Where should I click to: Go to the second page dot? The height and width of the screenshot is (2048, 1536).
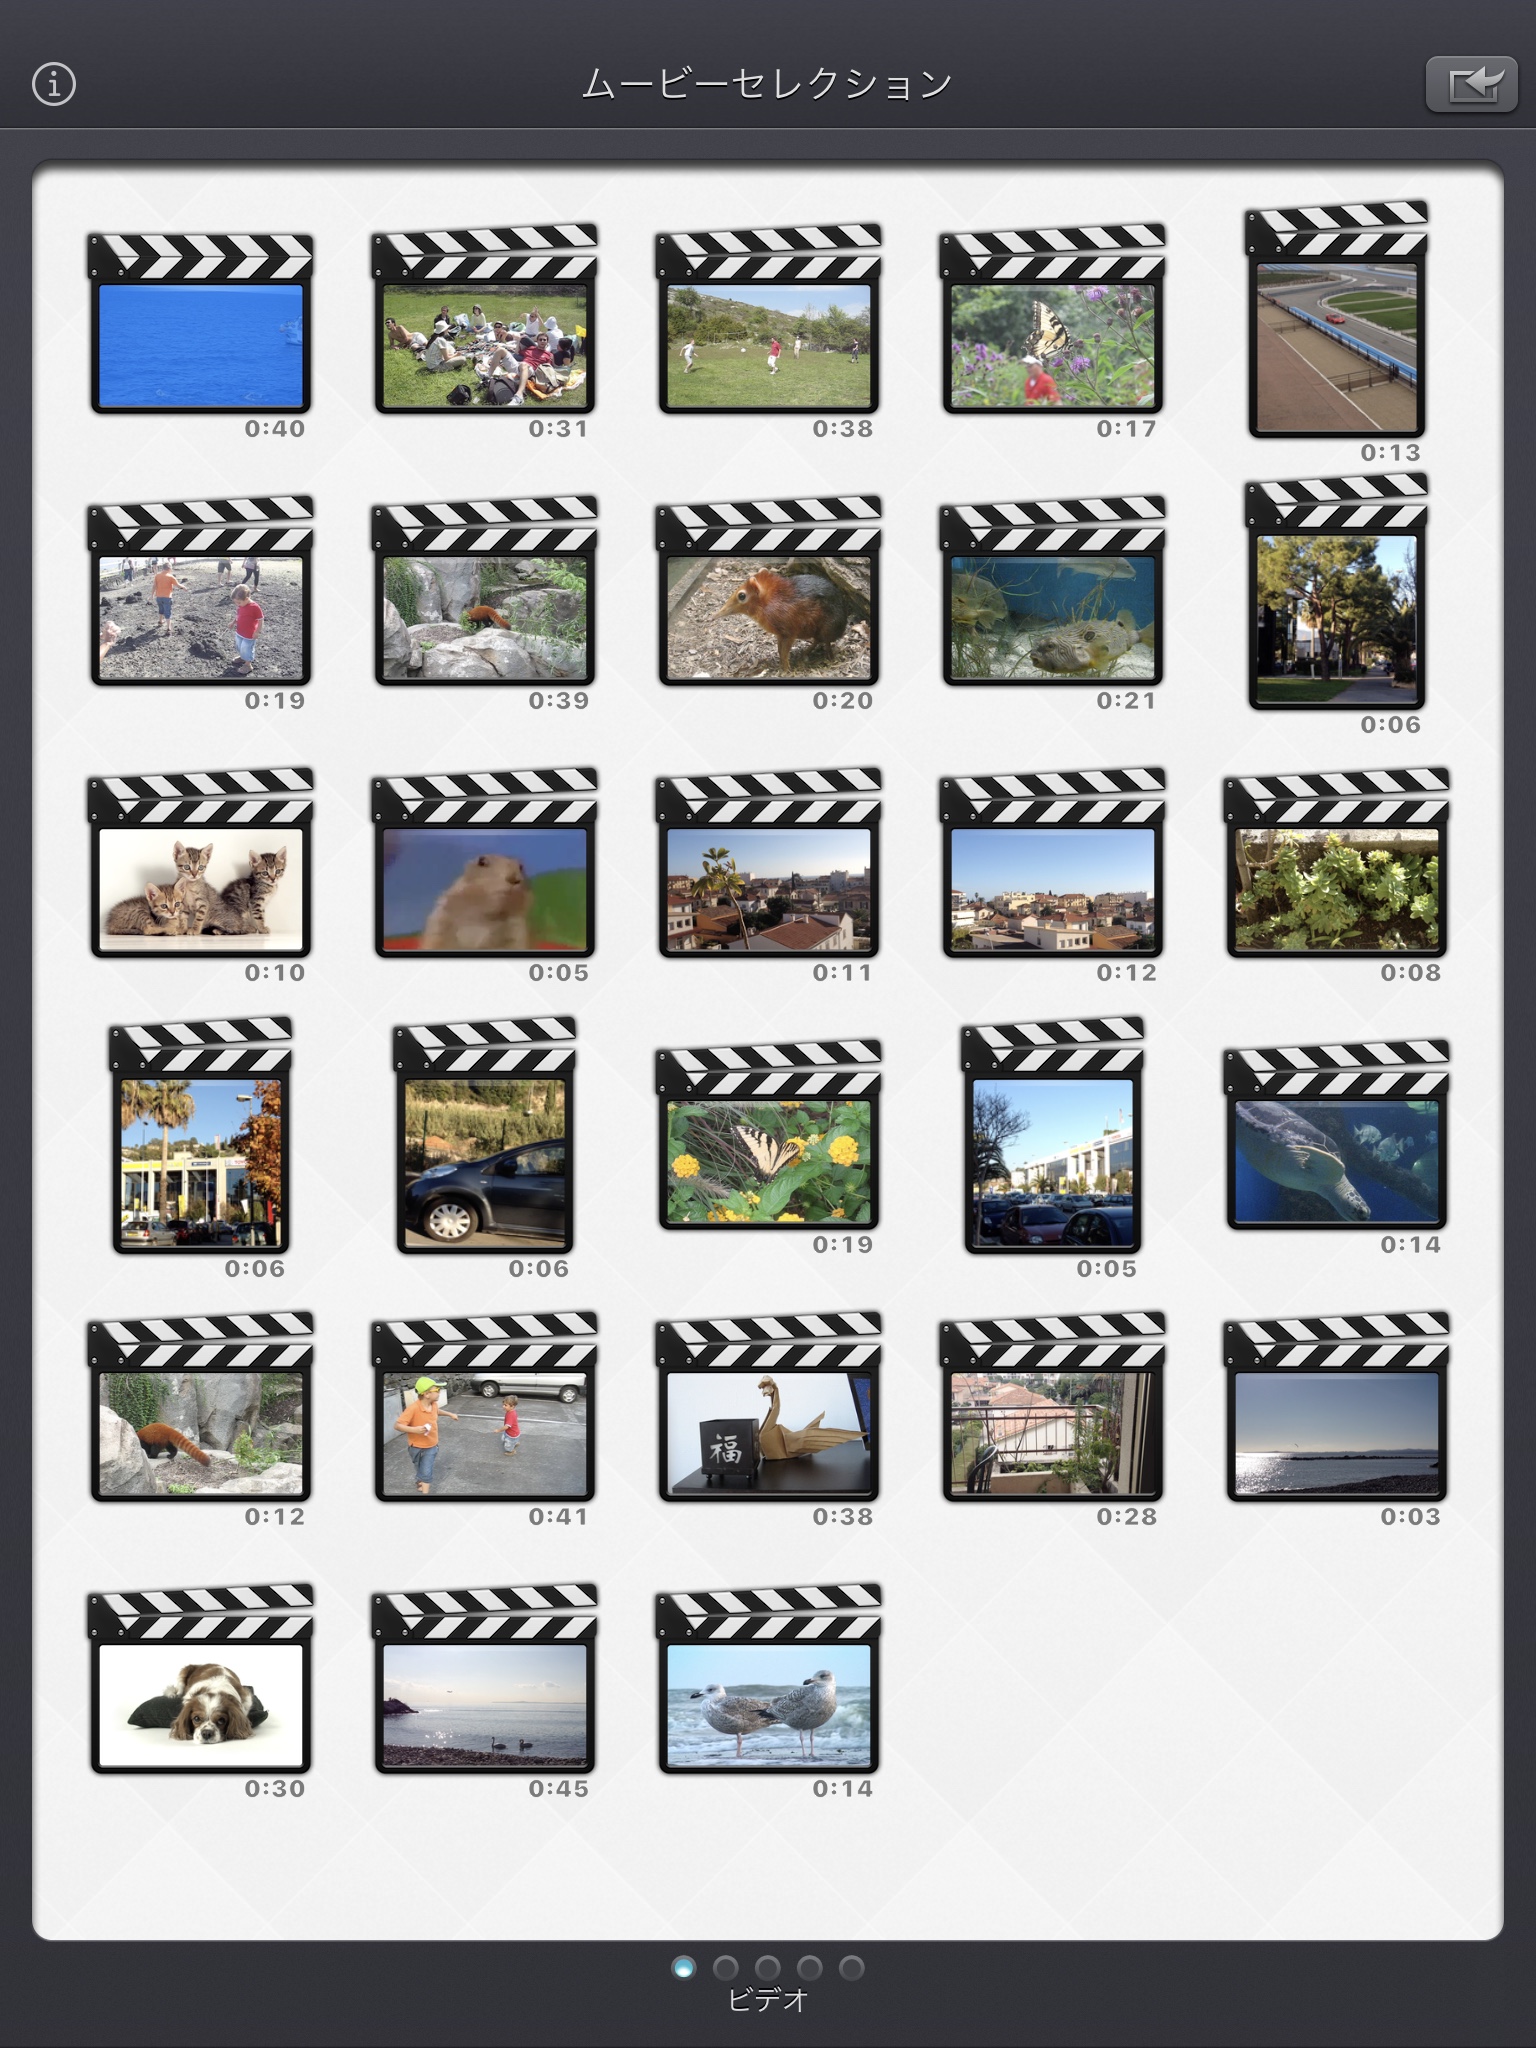pyautogui.click(x=726, y=1968)
